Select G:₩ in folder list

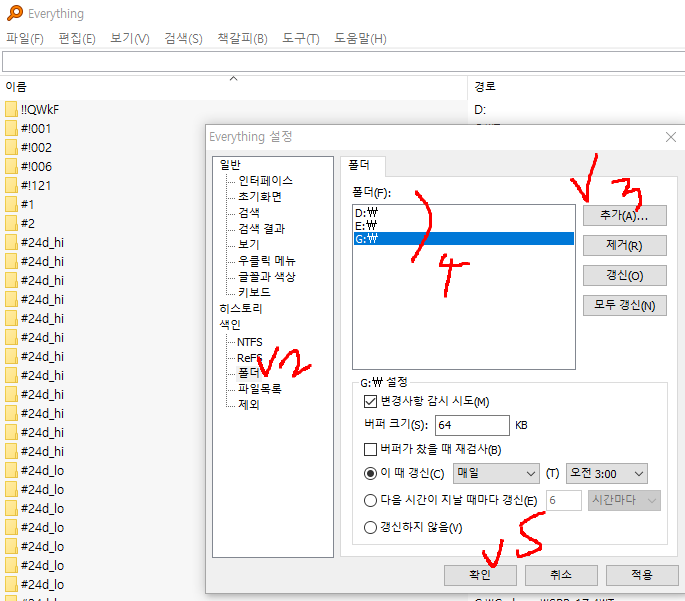(x=463, y=238)
